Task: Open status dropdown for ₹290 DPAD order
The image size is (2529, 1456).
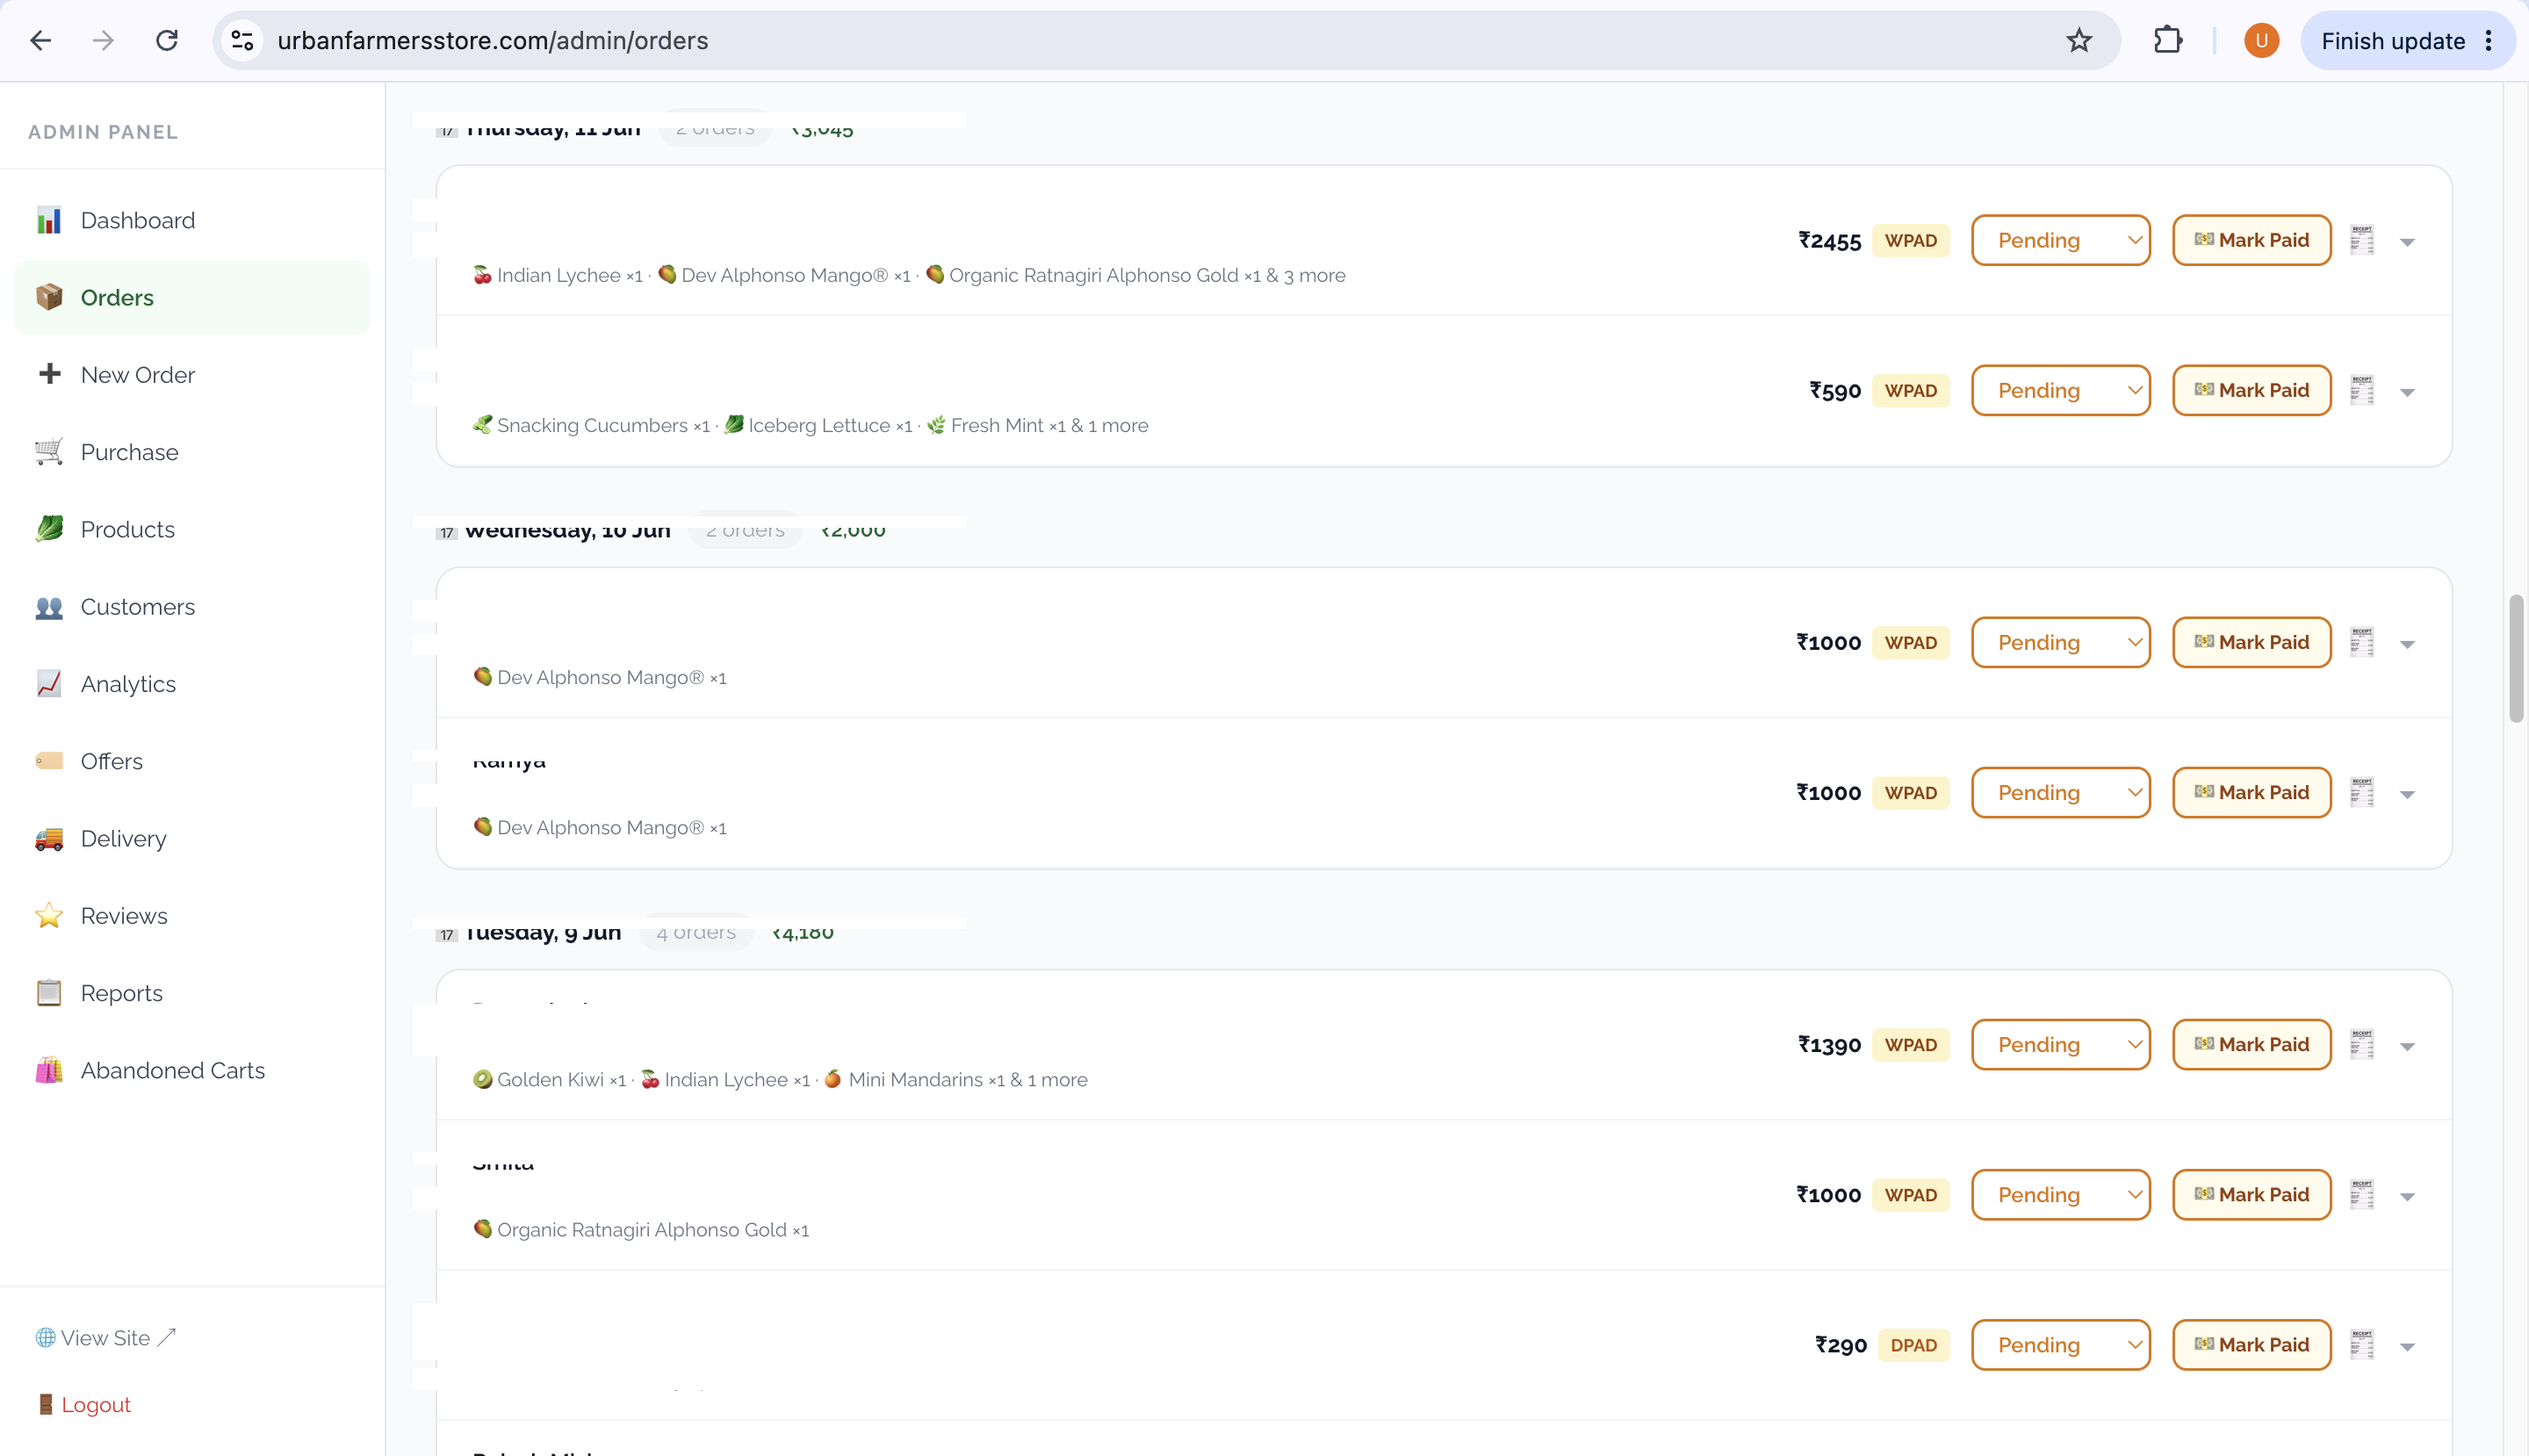Action: pyautogui.click(x=2061, y=1345)
